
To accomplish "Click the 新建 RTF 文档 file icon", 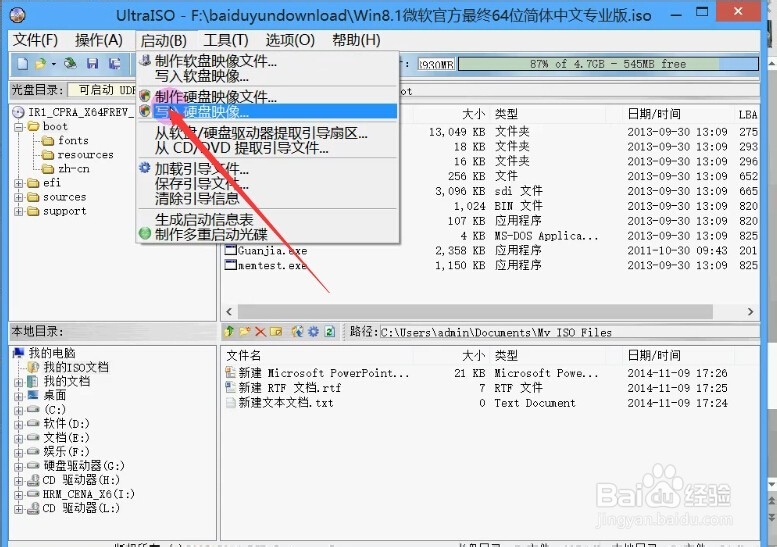I will (230, 387).
